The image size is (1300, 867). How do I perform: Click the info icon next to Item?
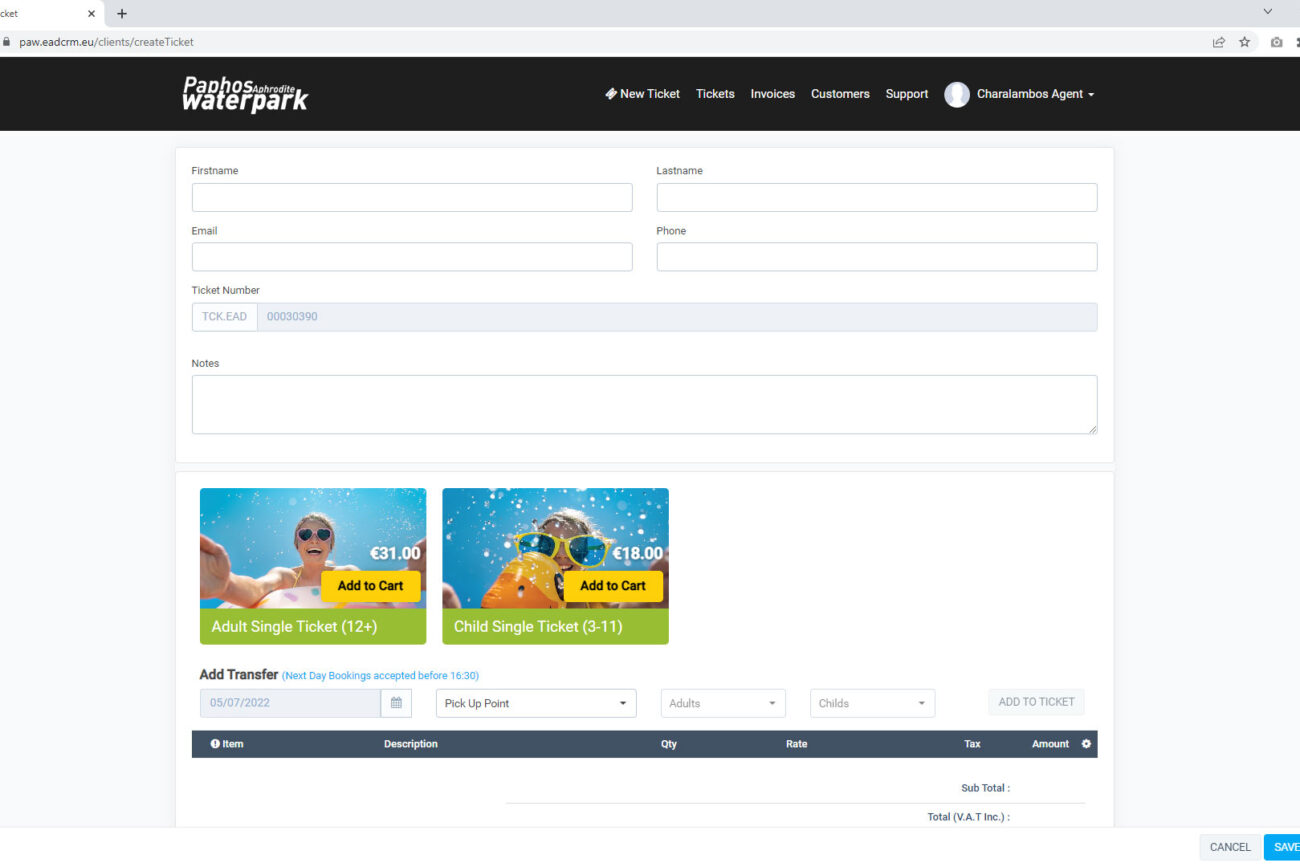click(x=215, y=744)
